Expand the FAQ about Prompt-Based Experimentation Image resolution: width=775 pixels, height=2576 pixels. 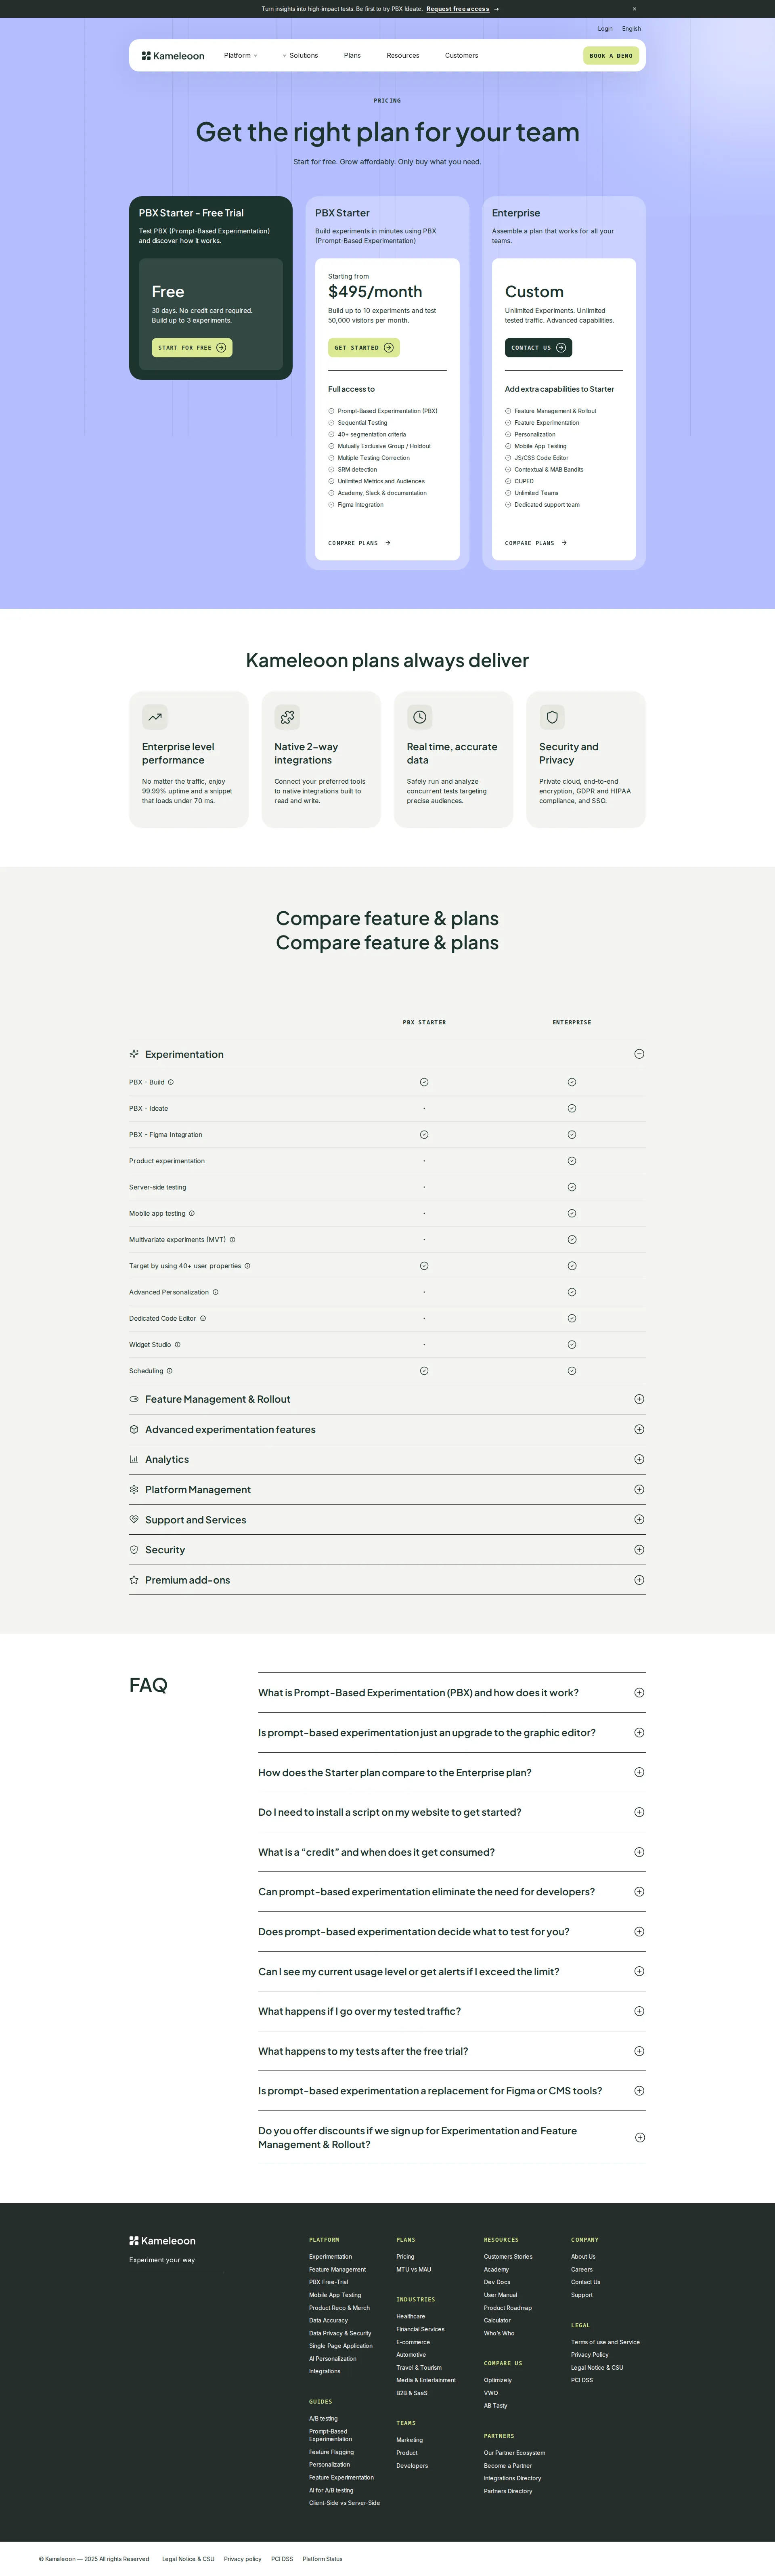click(639, 1692)
